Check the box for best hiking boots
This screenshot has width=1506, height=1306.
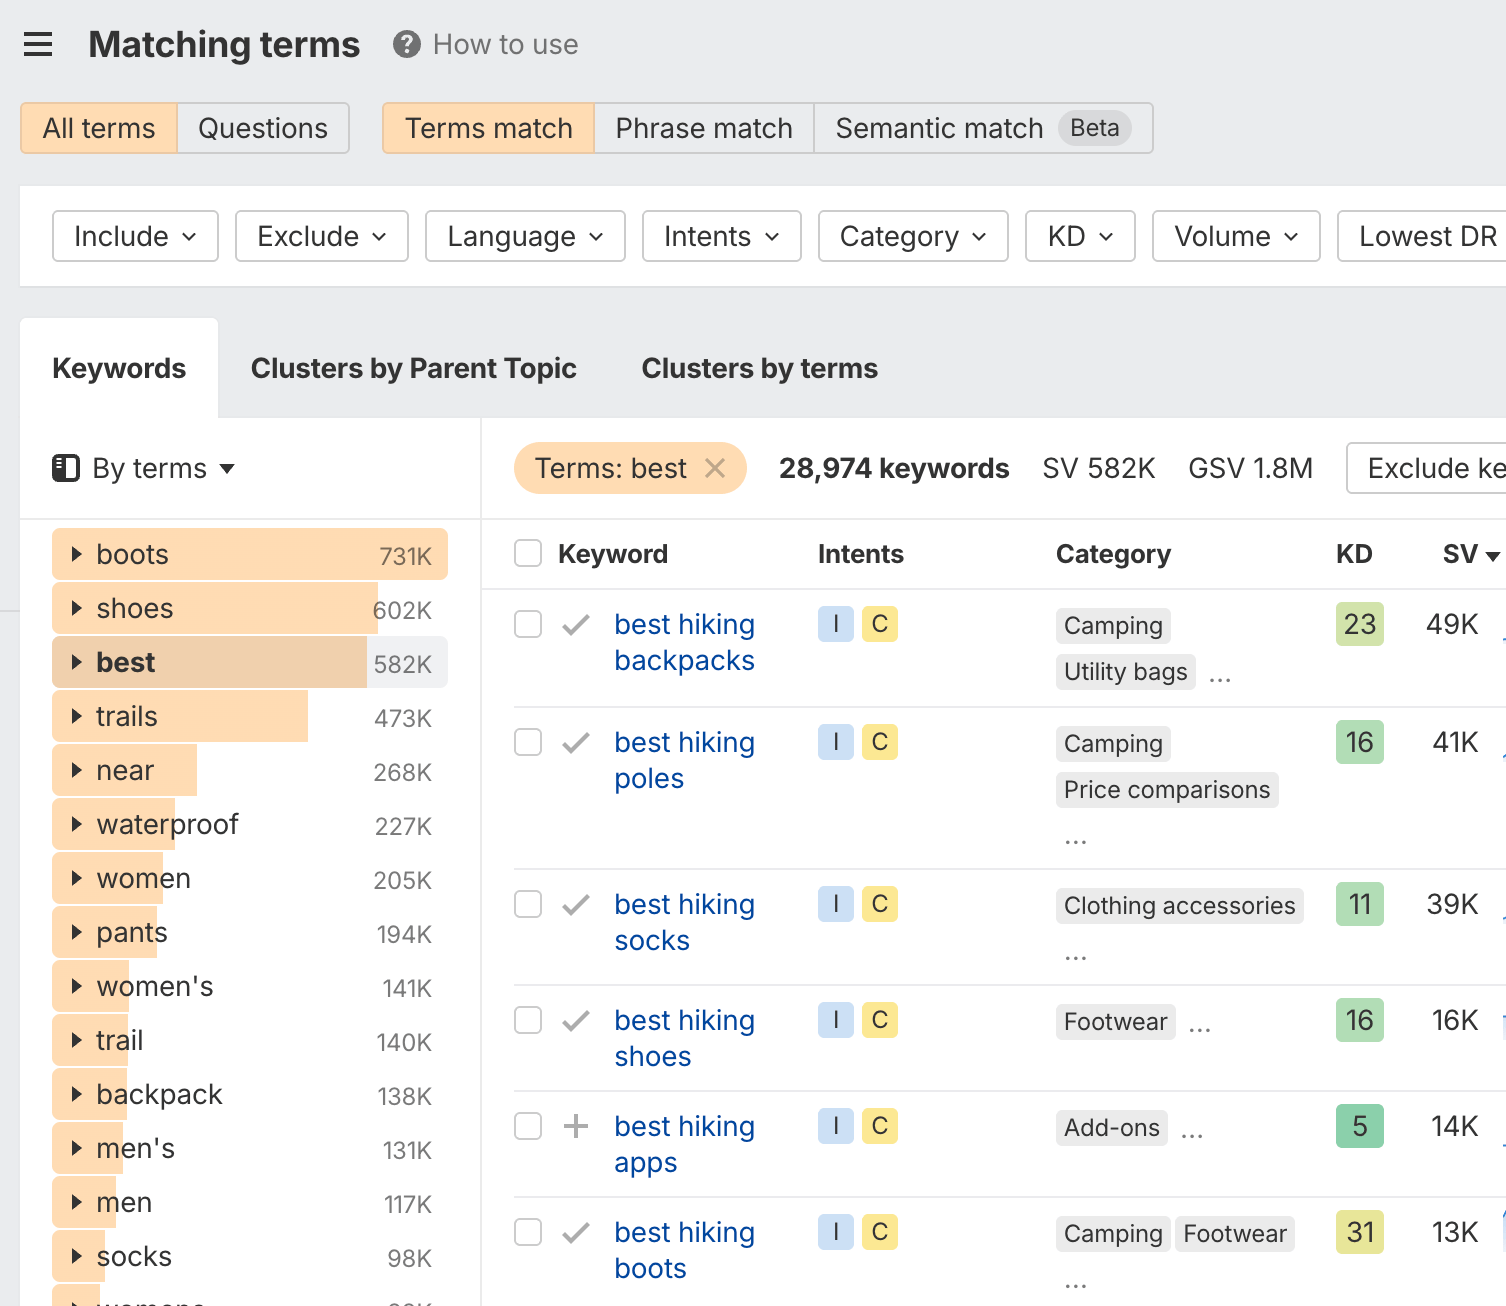pyautogui.click(x=528, y=1232)
